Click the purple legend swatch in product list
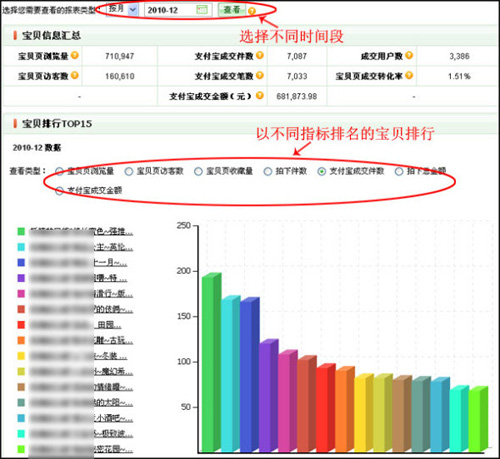Image resolution: width=500 pixels, height=459 pixels. click(x=21, y=278)
